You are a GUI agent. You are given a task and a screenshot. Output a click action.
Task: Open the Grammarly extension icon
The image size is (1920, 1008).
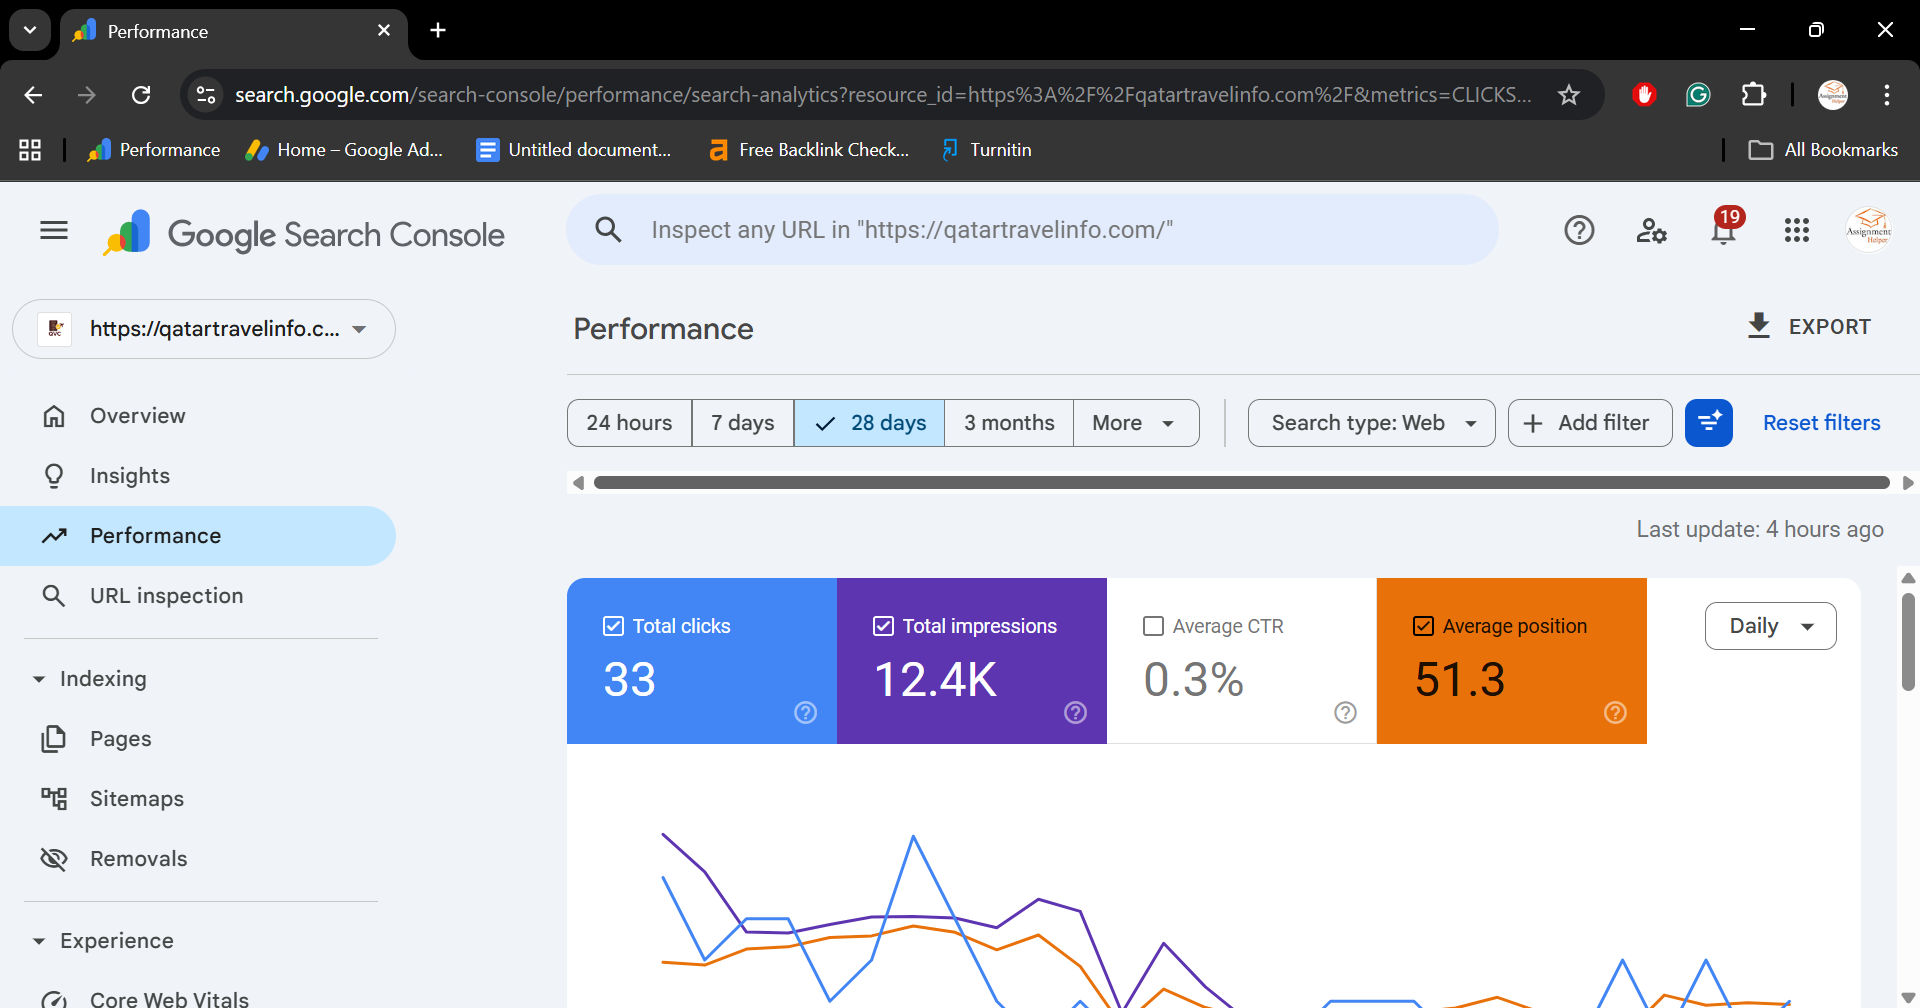click(x=1698, y=95)
